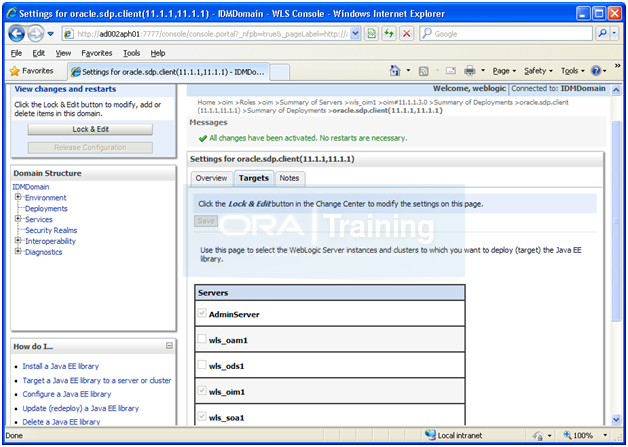628x447 pixels.
Task: Toggle the wls_ods1 checkbox
Action: (202, 364)
